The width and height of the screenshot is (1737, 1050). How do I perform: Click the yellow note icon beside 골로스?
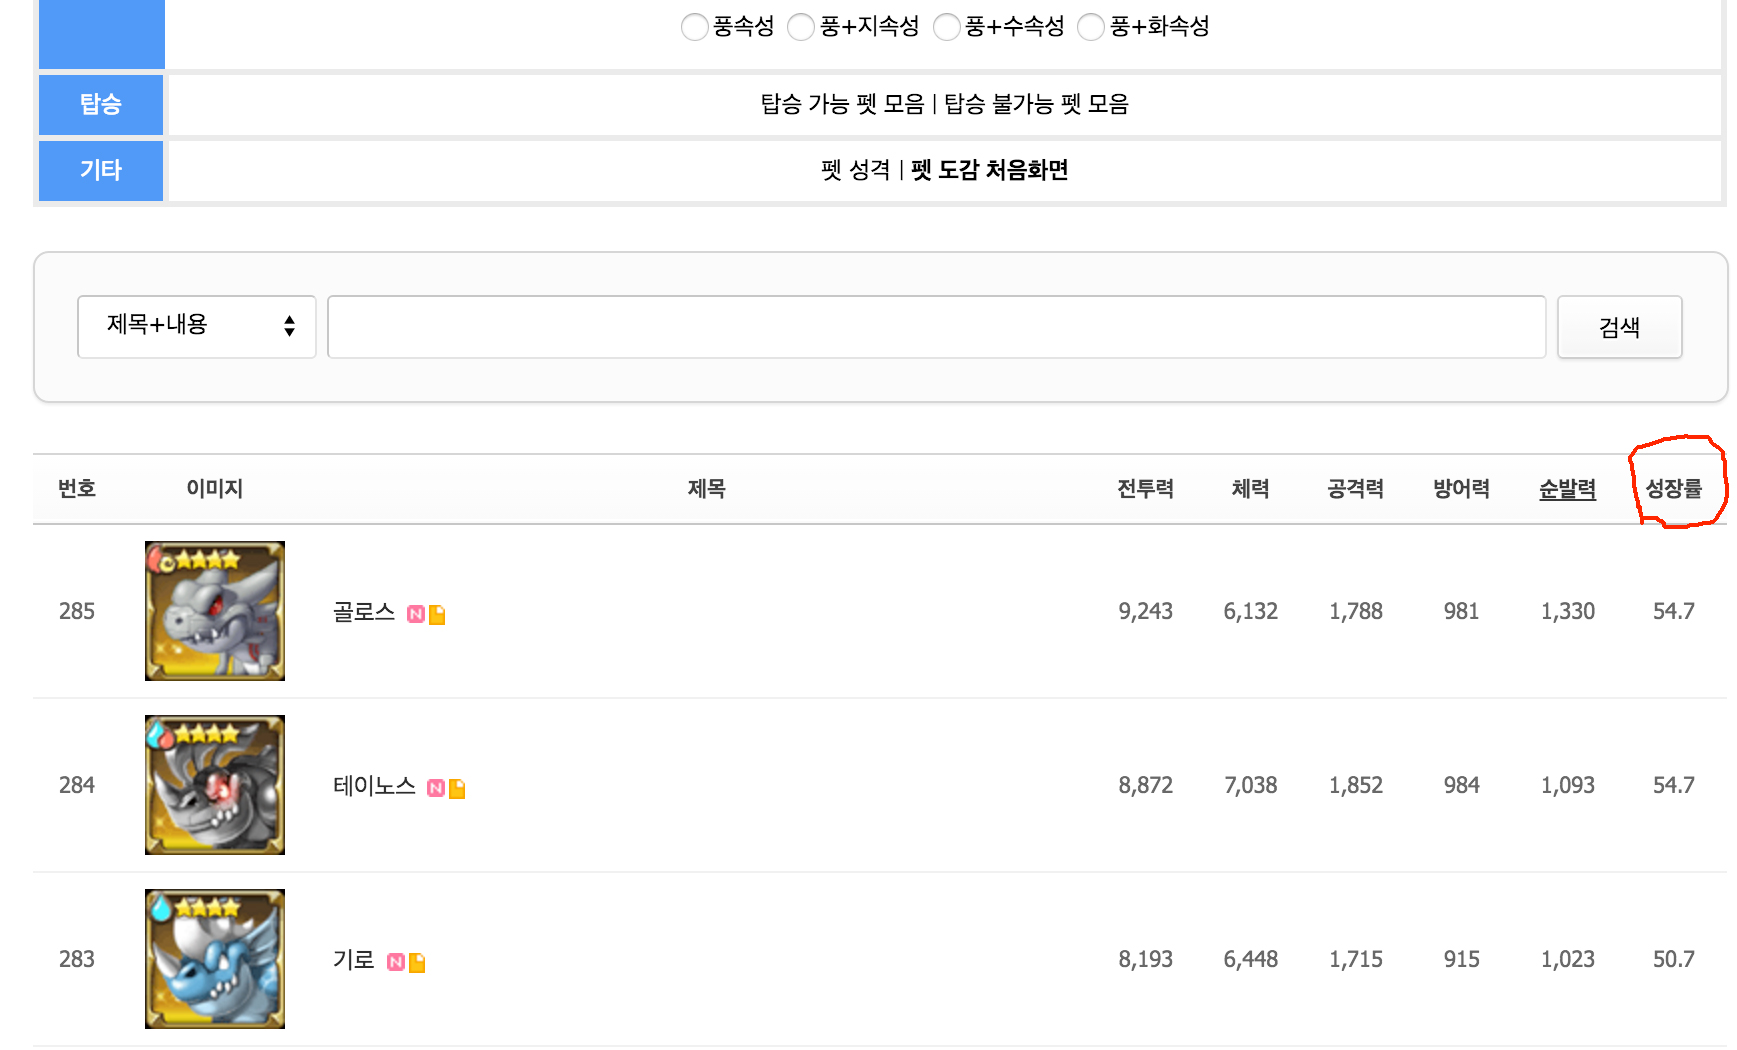click(437, 614)
